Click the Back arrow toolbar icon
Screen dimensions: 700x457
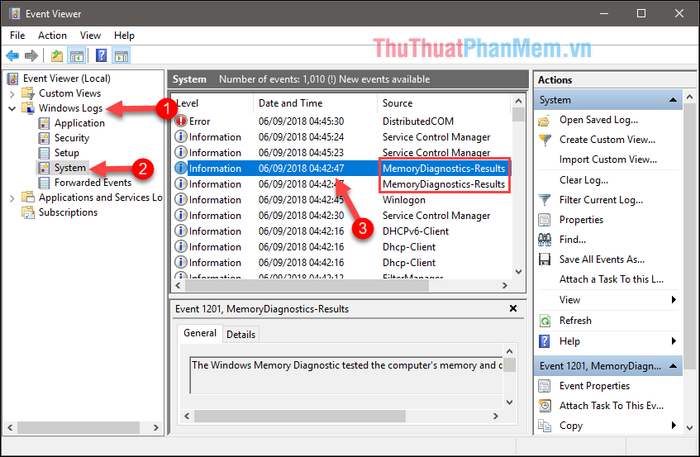tap(12, 55)
